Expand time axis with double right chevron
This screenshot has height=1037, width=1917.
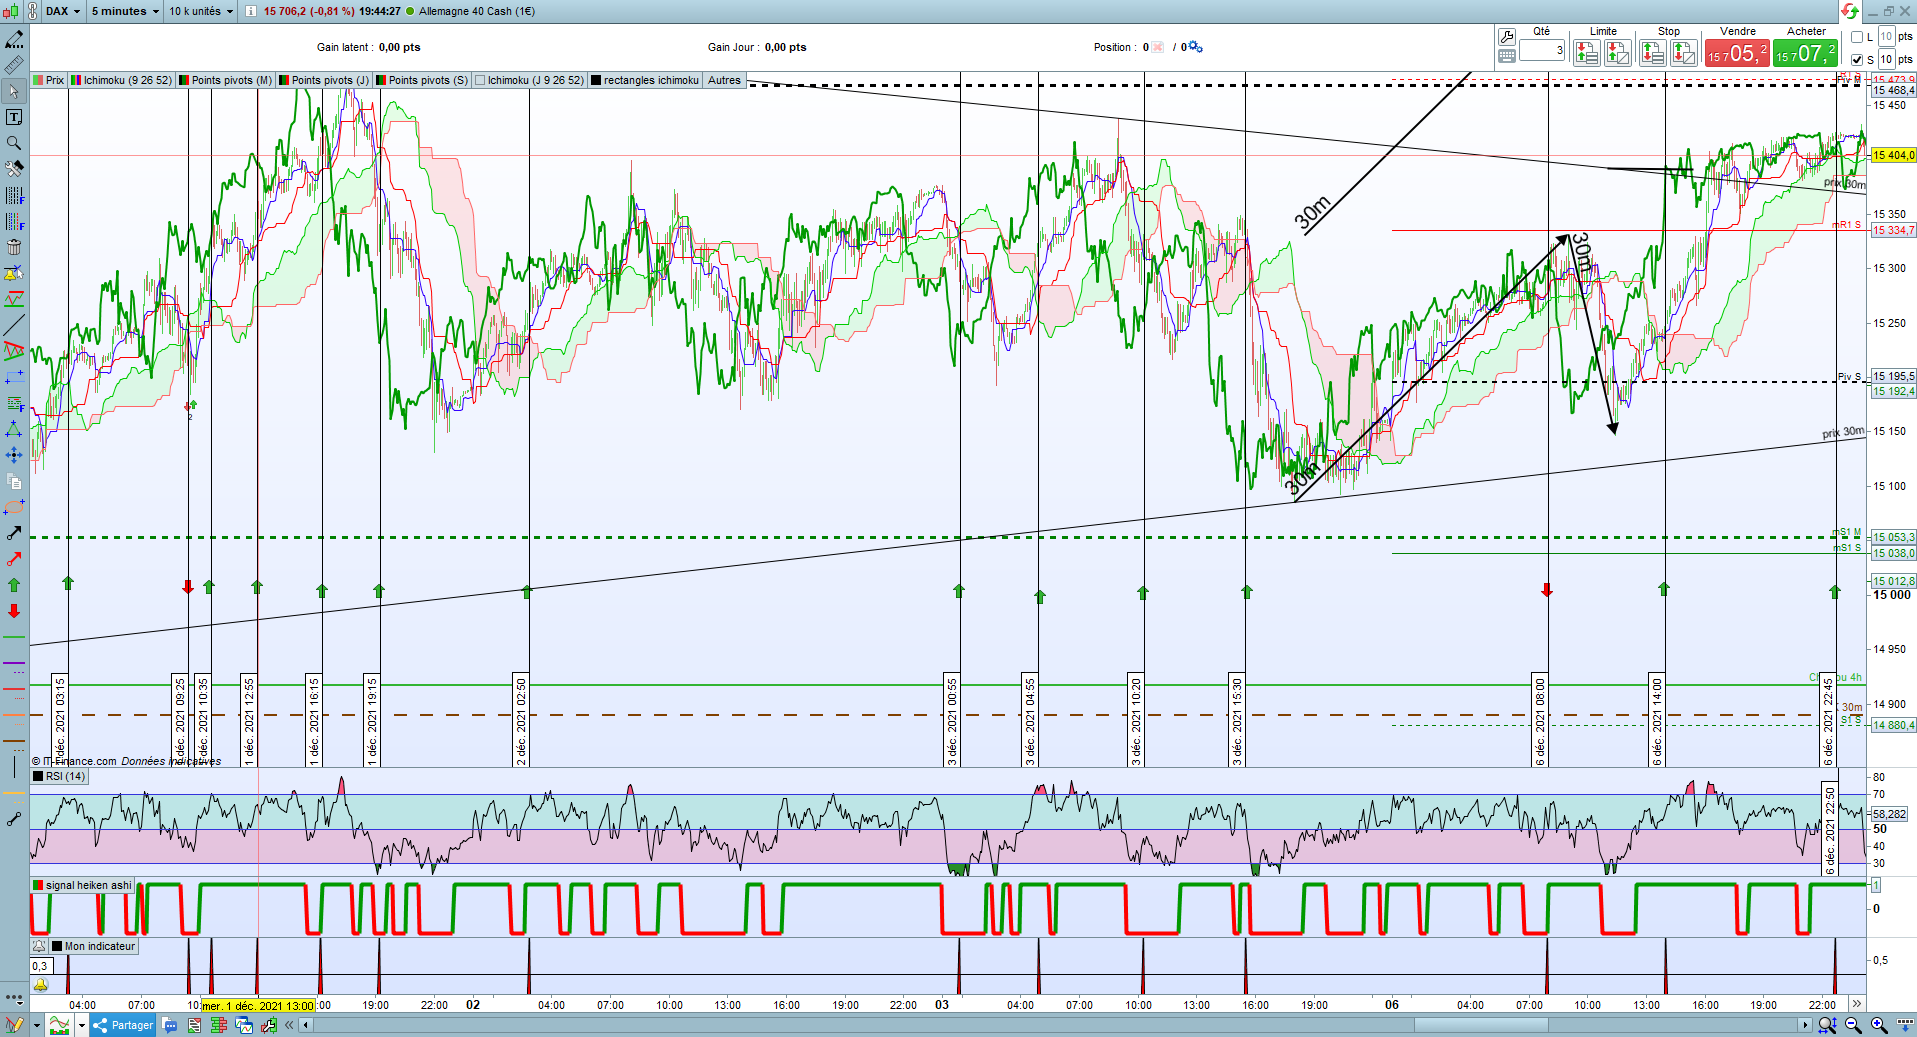click(x=1857, y=1004)
